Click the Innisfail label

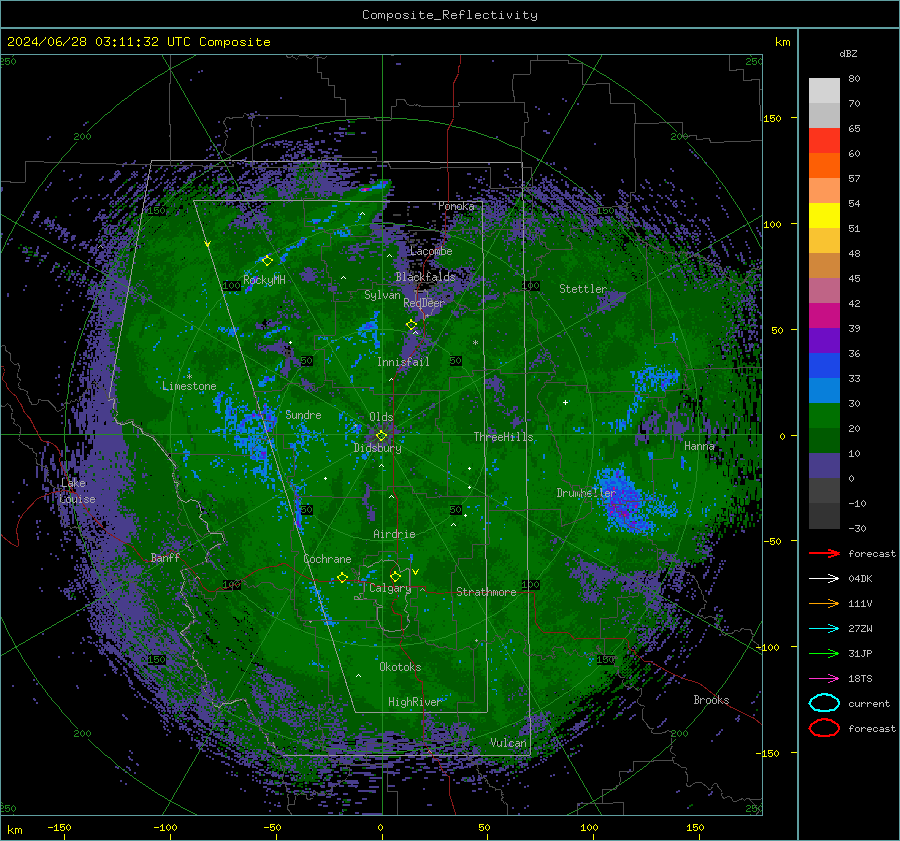pyautogui.click(x=403, y=362)
